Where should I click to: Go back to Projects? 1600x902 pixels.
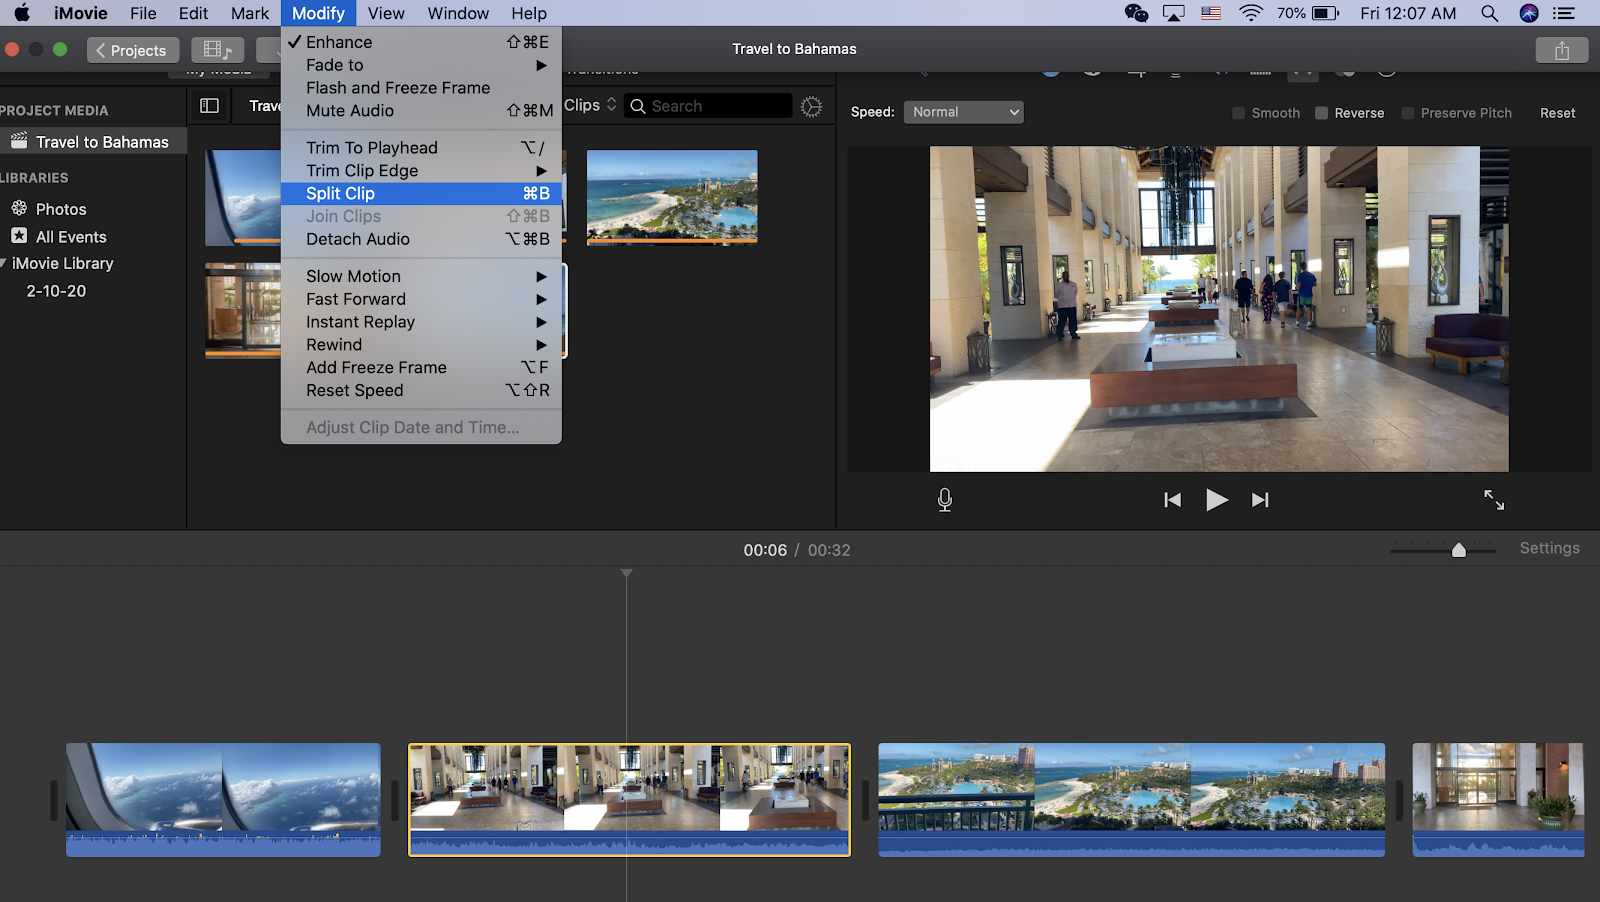[x=133, y=50]
